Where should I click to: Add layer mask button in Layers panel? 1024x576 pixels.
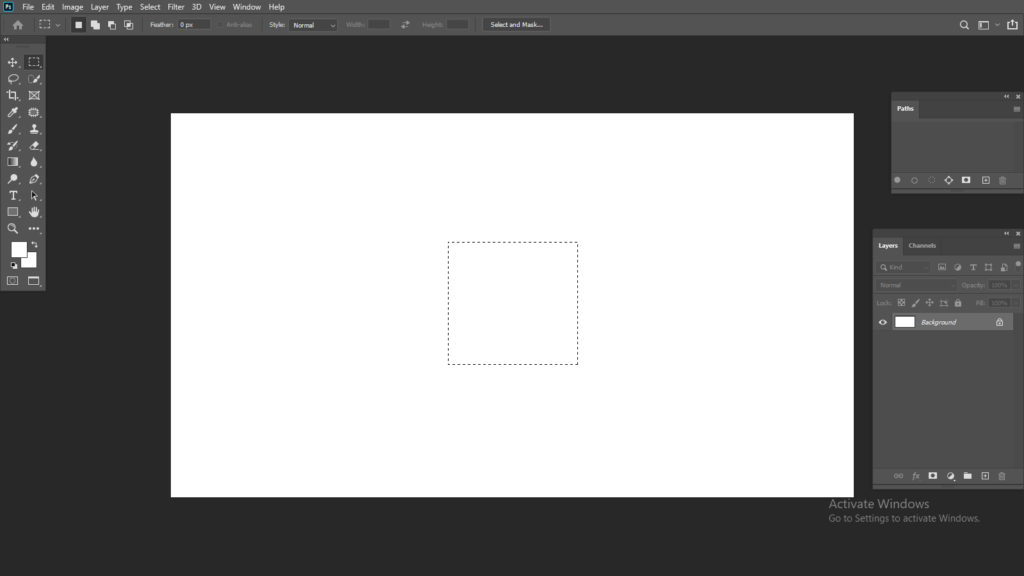933,476
